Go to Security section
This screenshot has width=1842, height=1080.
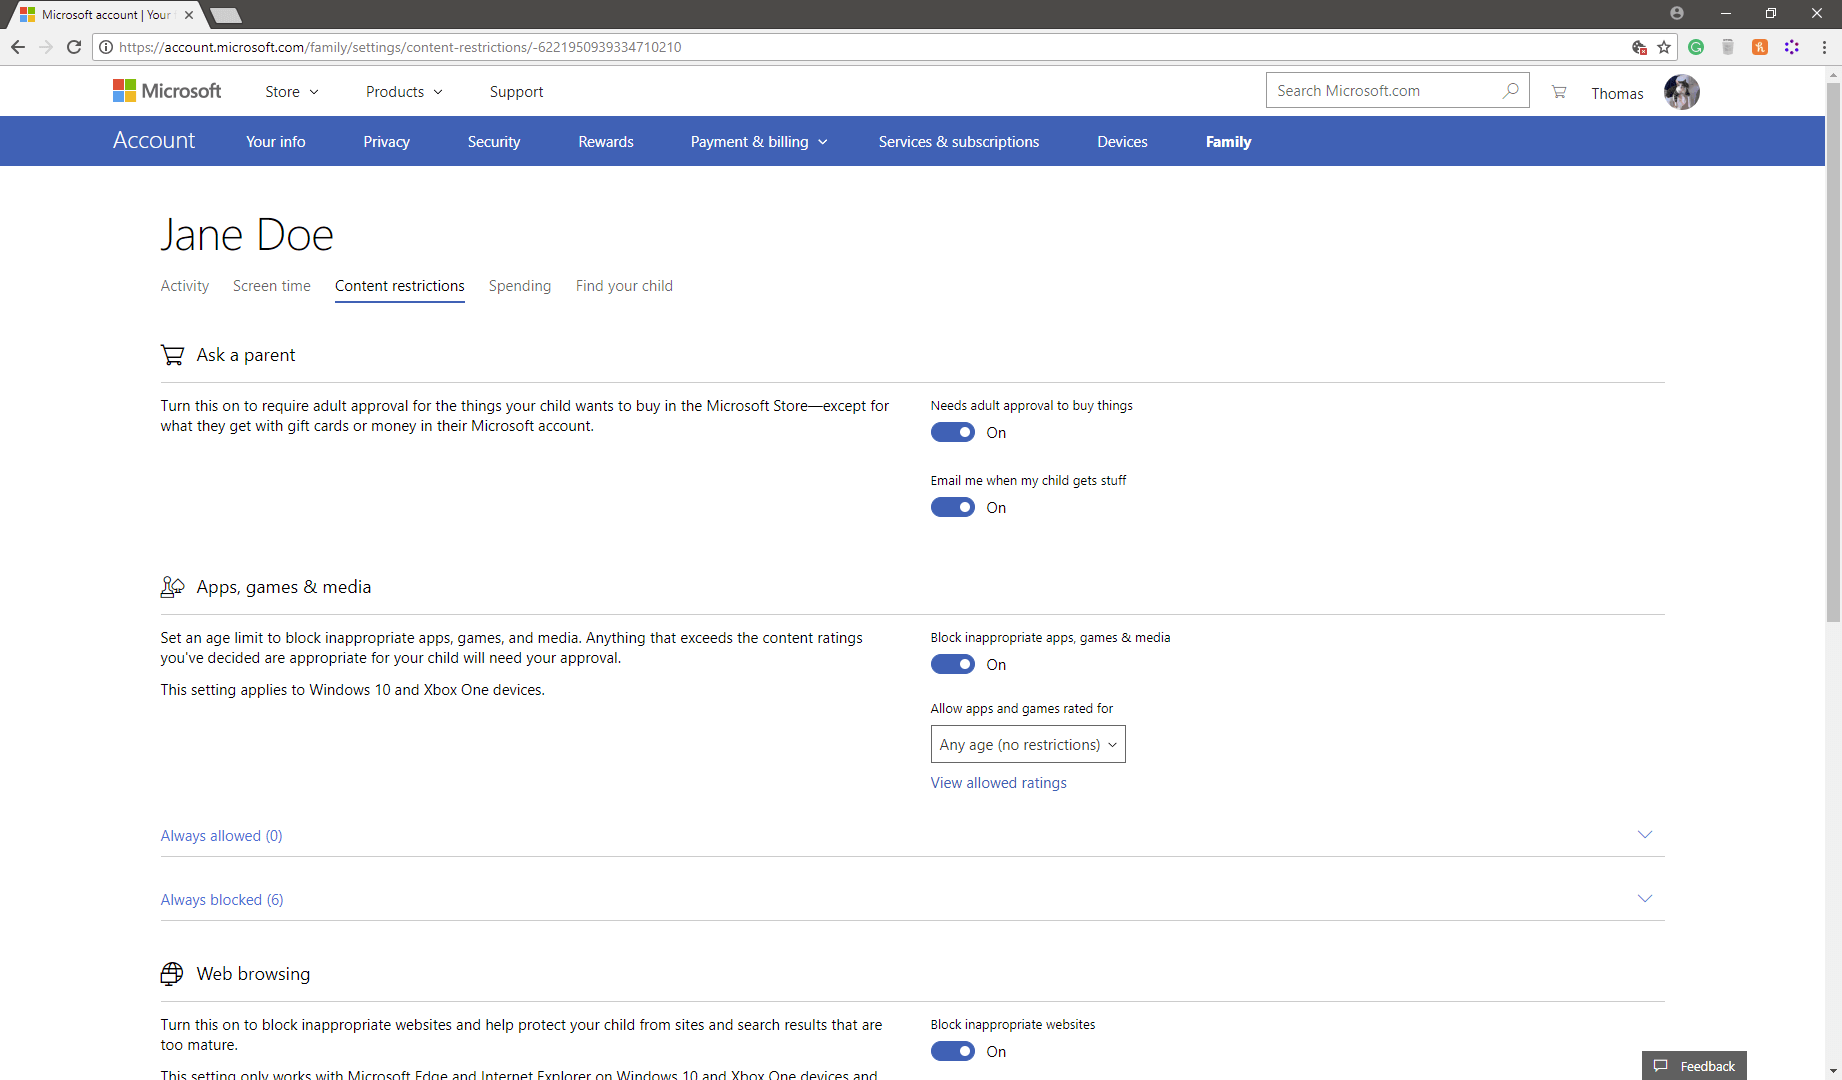494,142
